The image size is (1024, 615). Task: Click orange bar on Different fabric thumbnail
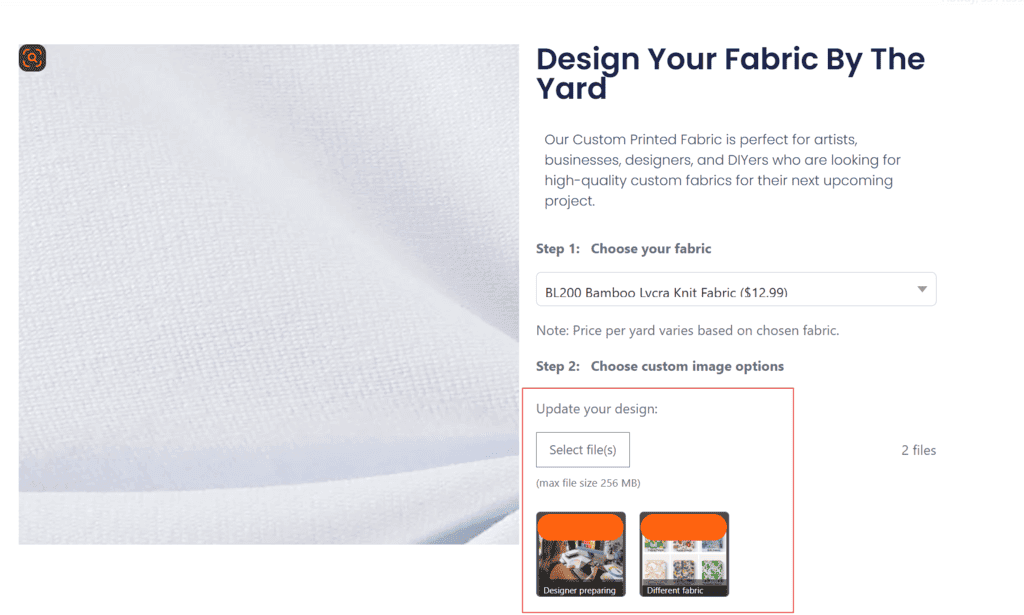click(x=684, y=527)
